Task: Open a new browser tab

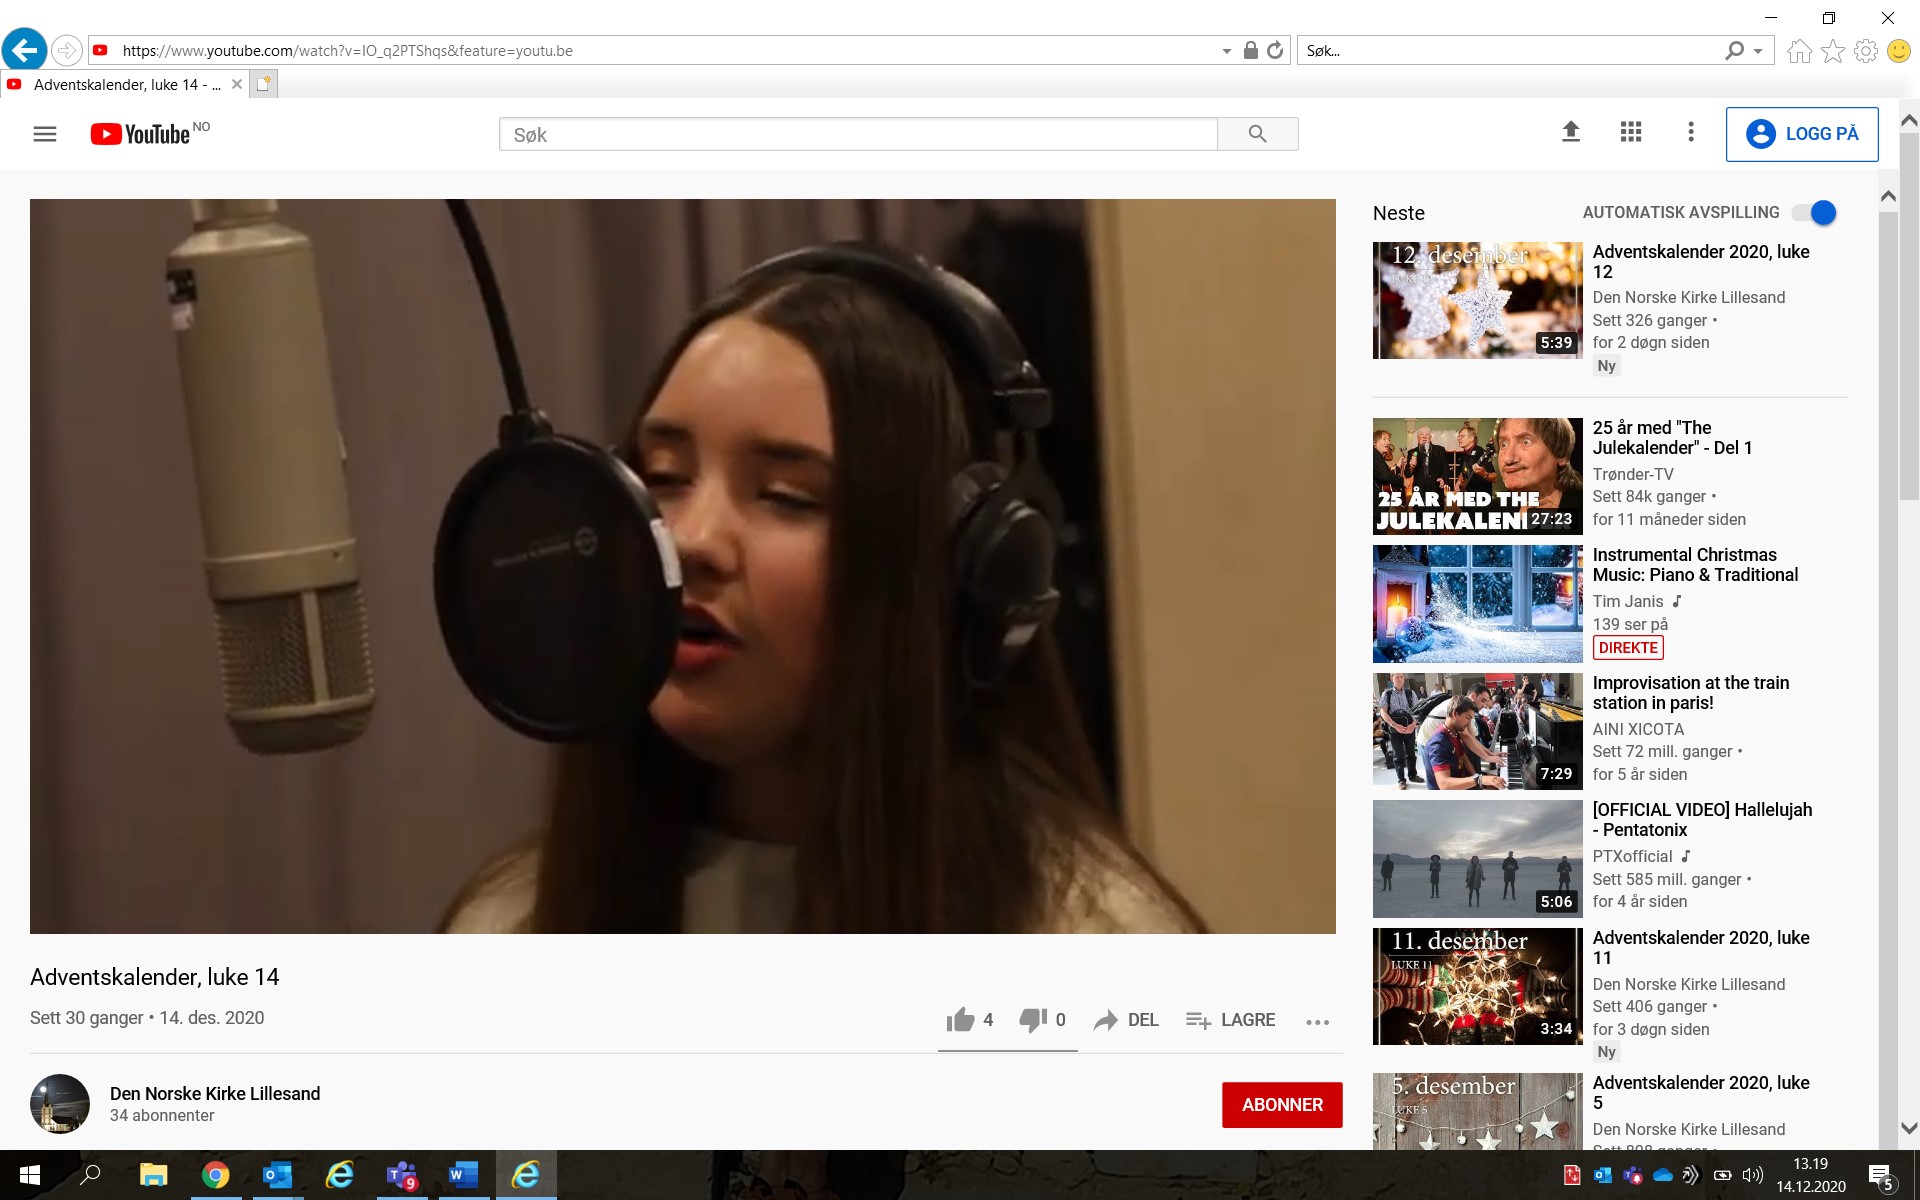Action: 263,84
